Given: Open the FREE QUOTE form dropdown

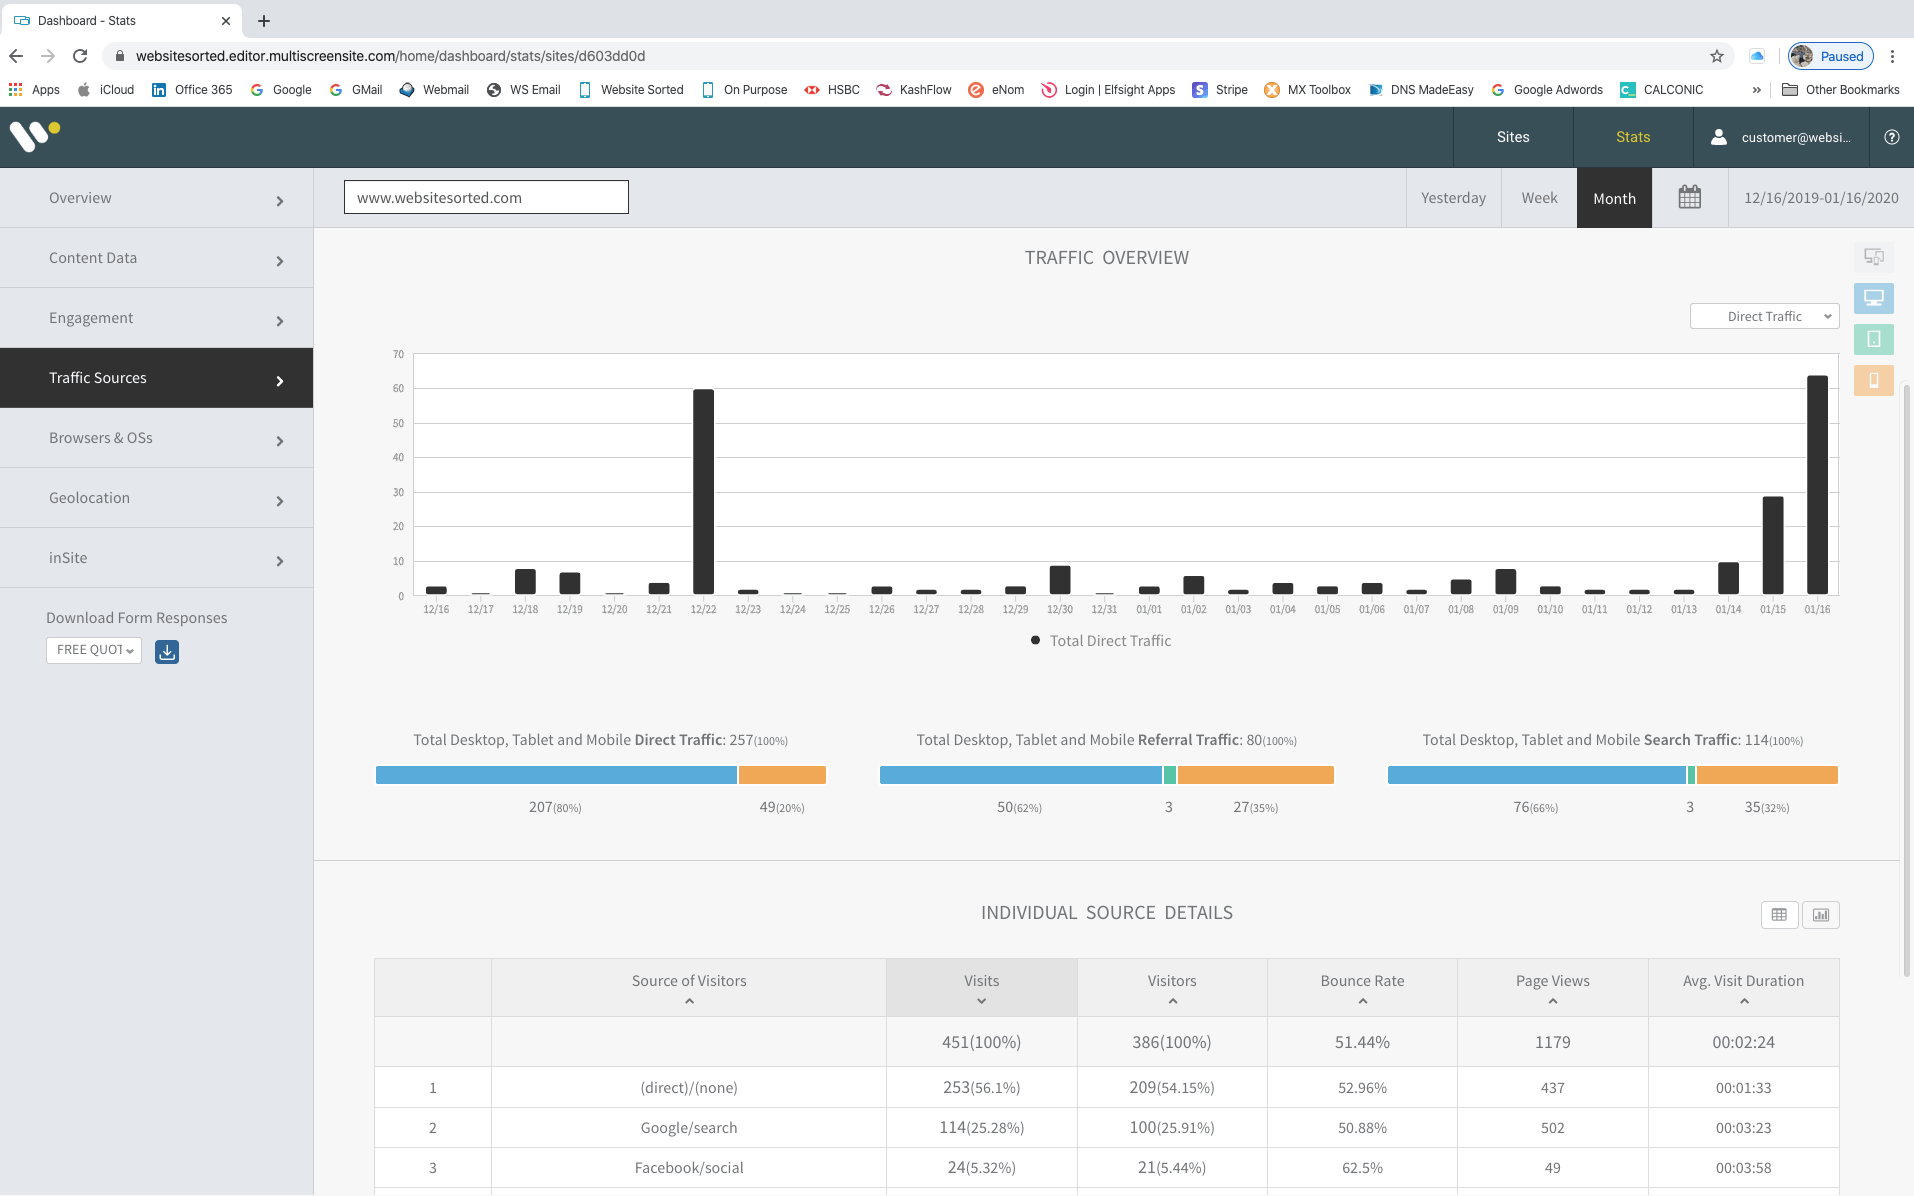Looking at the screenshot, I should click(x=93, y=650).
